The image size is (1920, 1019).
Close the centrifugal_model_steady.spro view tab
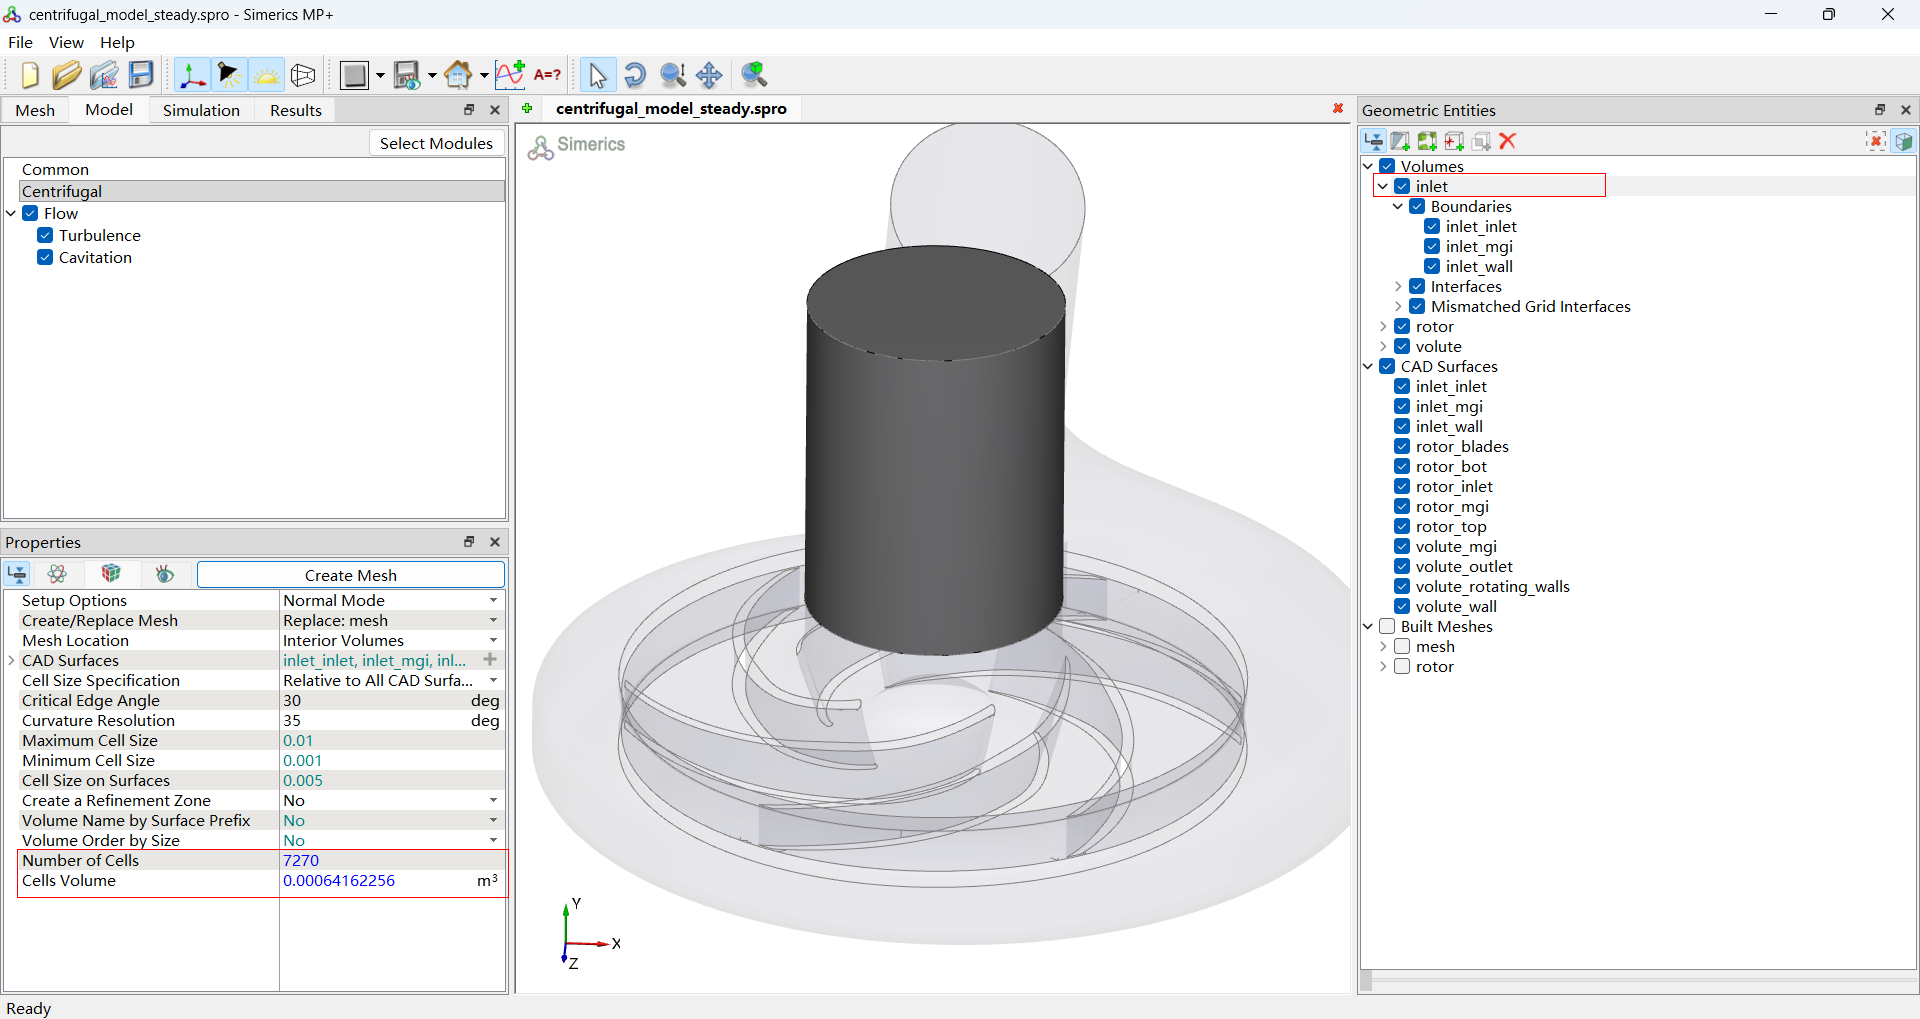pos(1338,108)
